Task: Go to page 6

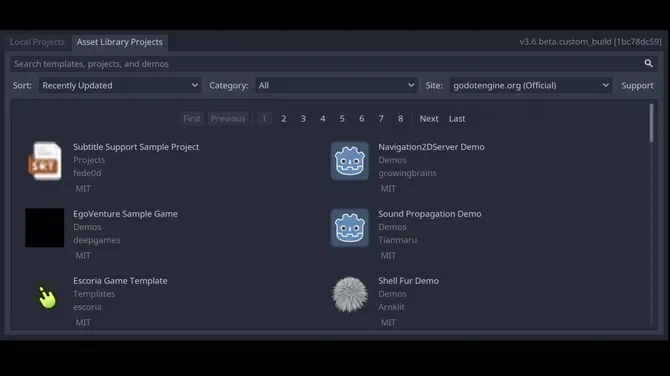Action: (x=361, y=119)
